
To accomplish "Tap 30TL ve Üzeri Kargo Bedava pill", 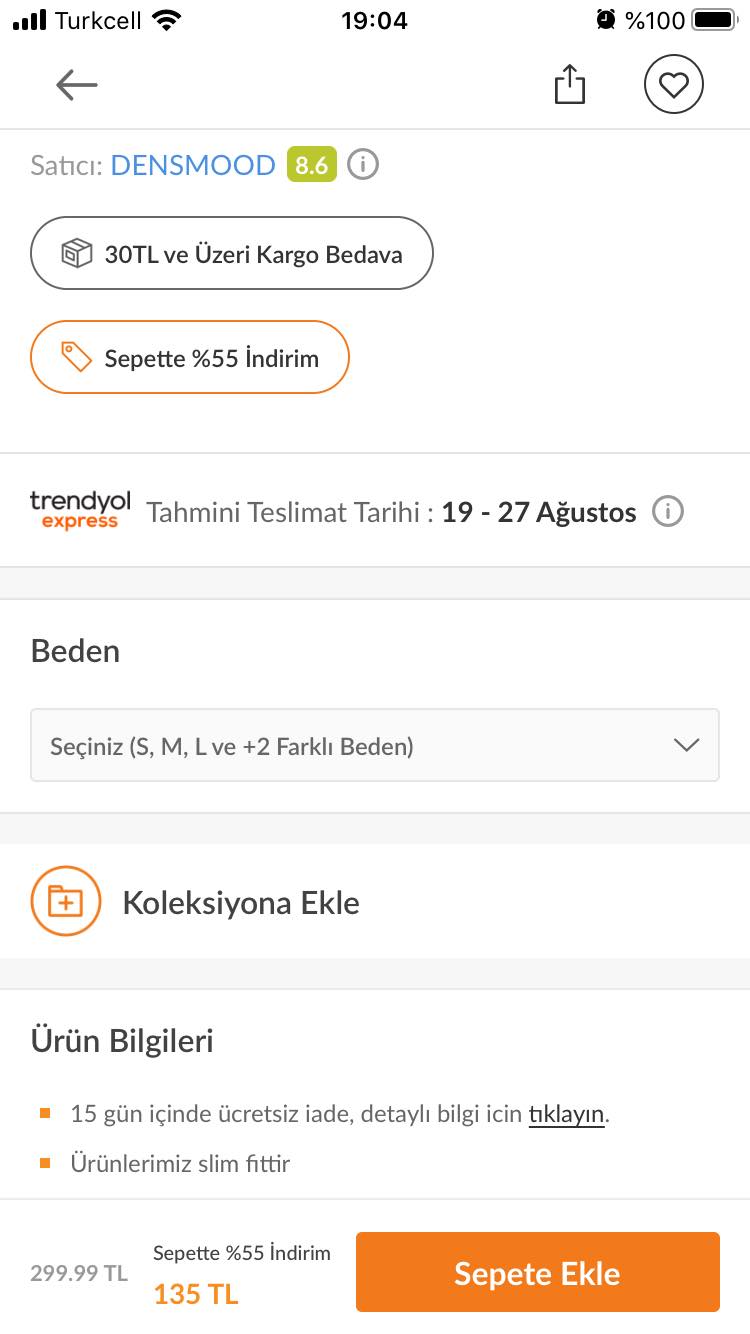I will pos(232,253).
